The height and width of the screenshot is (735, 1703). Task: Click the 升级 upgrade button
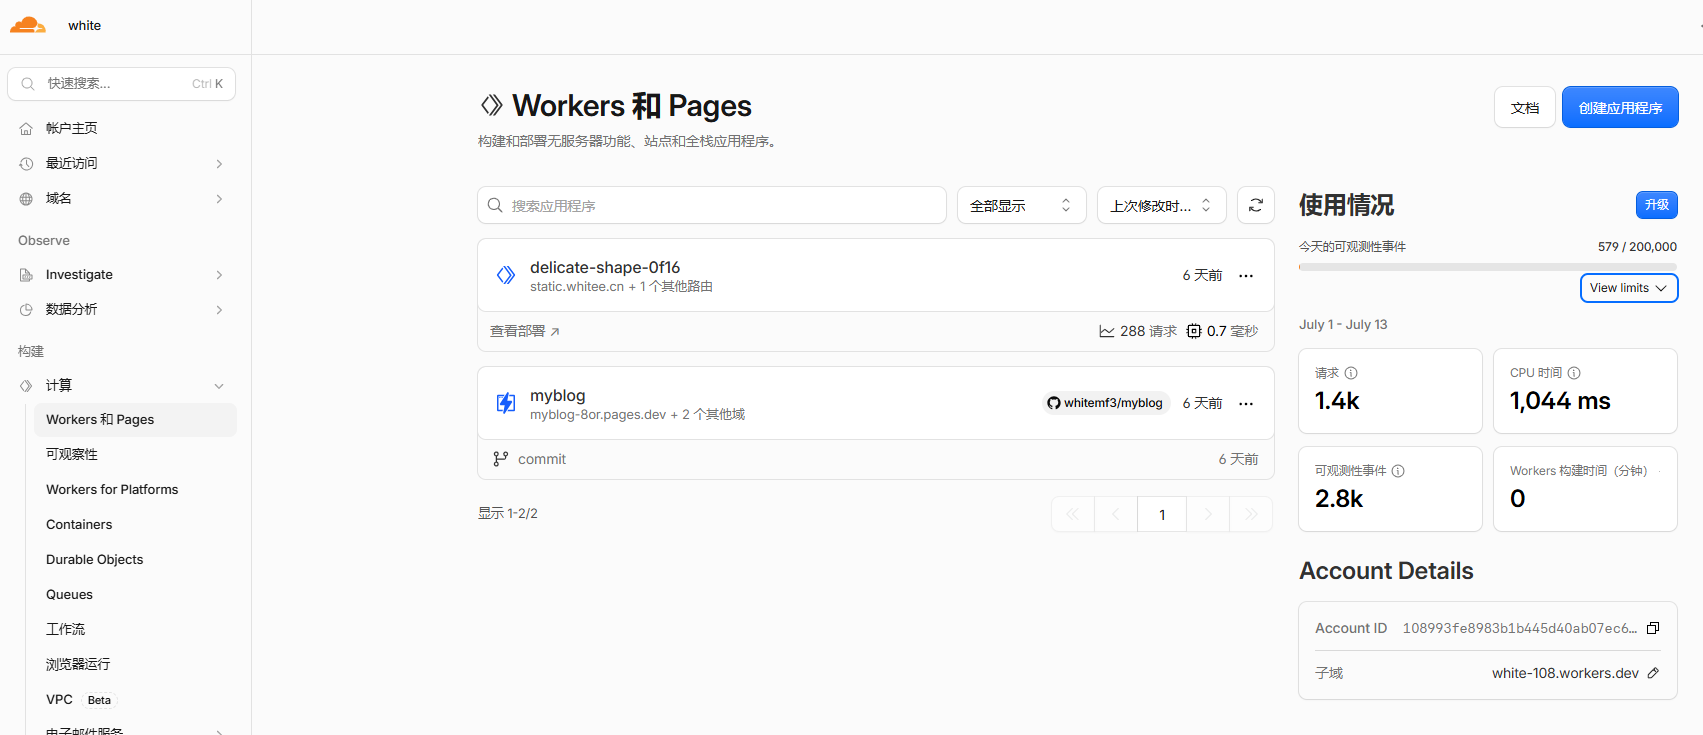[x=1657, y=205]
